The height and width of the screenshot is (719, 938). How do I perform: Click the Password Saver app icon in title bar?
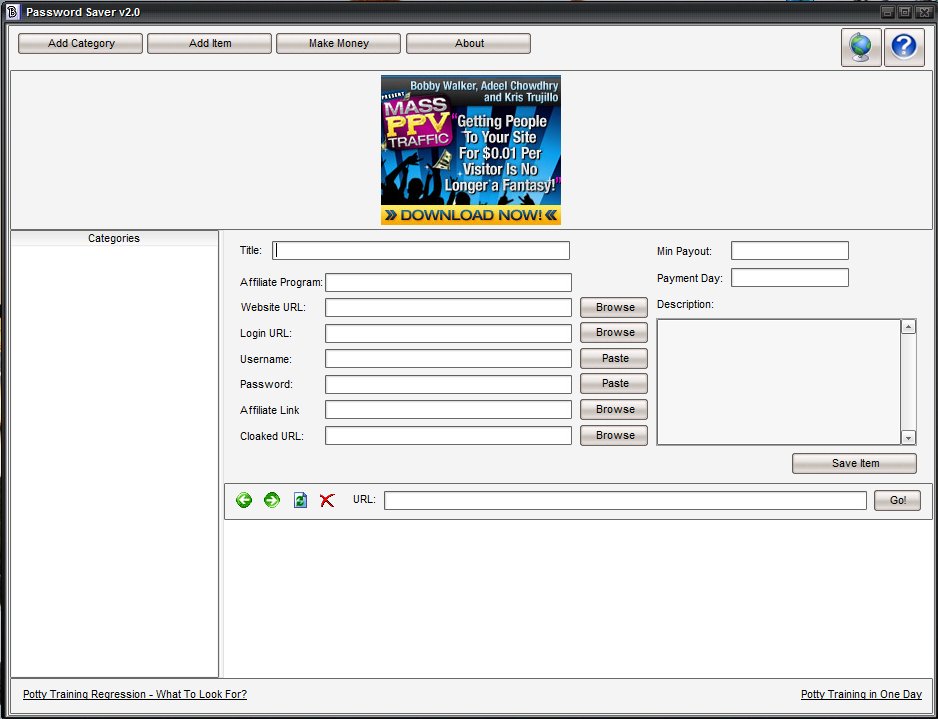point(13,12)
